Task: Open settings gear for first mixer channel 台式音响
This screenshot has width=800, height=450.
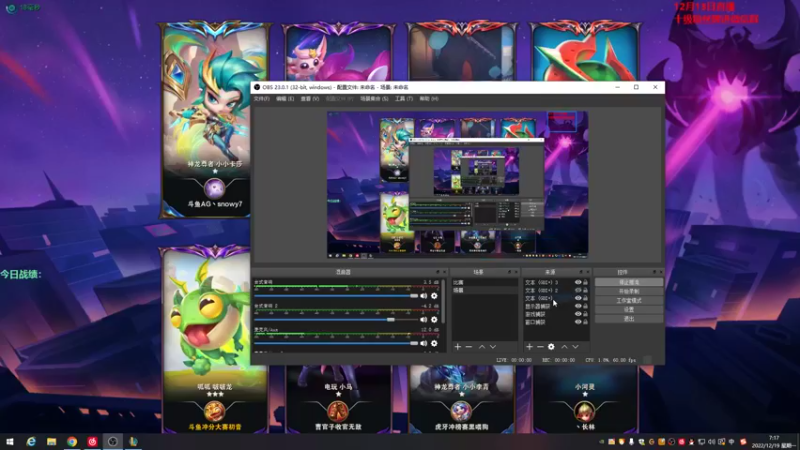Action: point(434,296)
